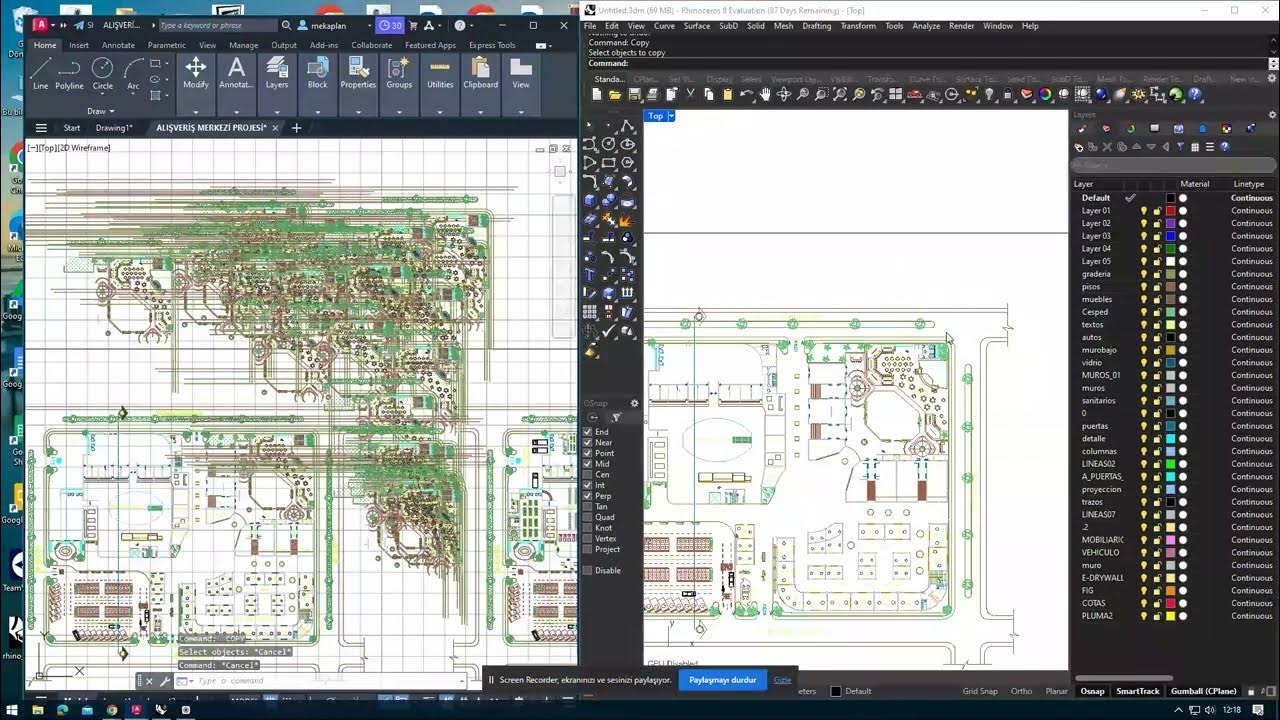The height and width of the screenshot is (720, 1280).
Task: Toggle the lock icon of layer pisos
Action: pyautogui.click(x=1157, y=287)
